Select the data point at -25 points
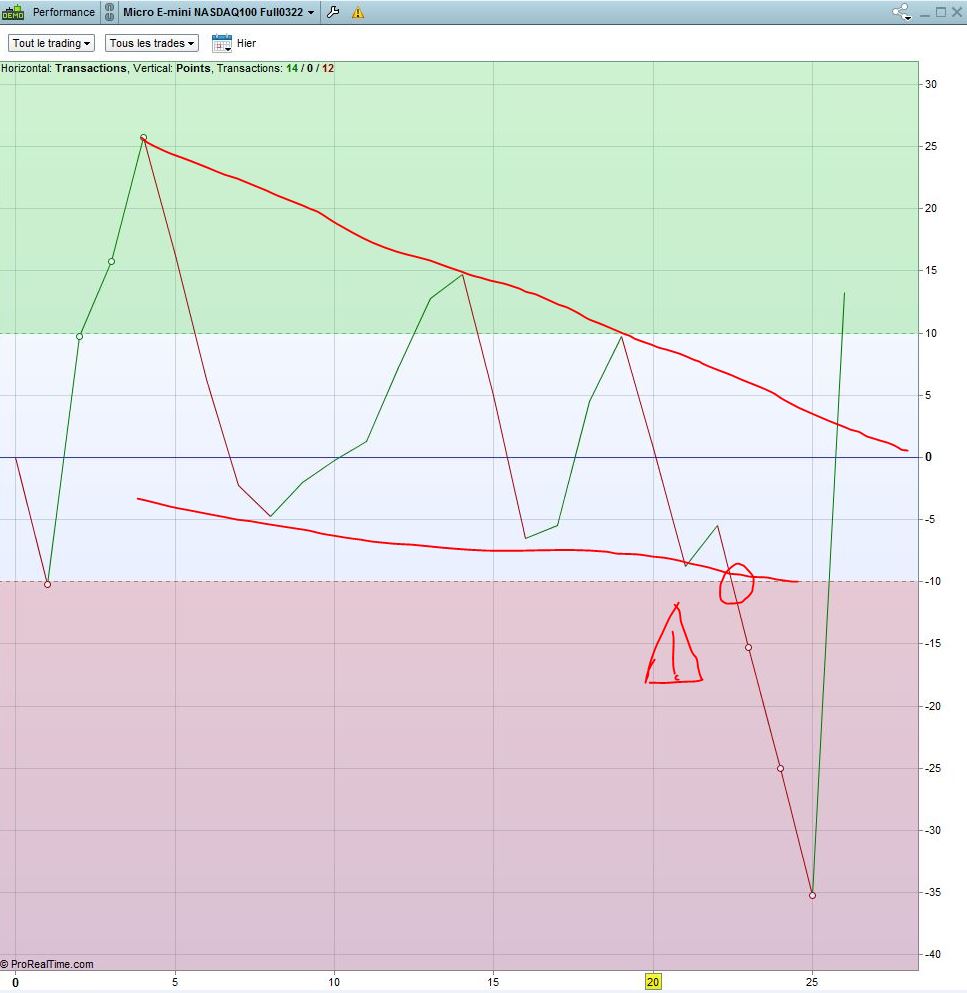The width and height of the screenshot is (967, 993). (780, 768)
